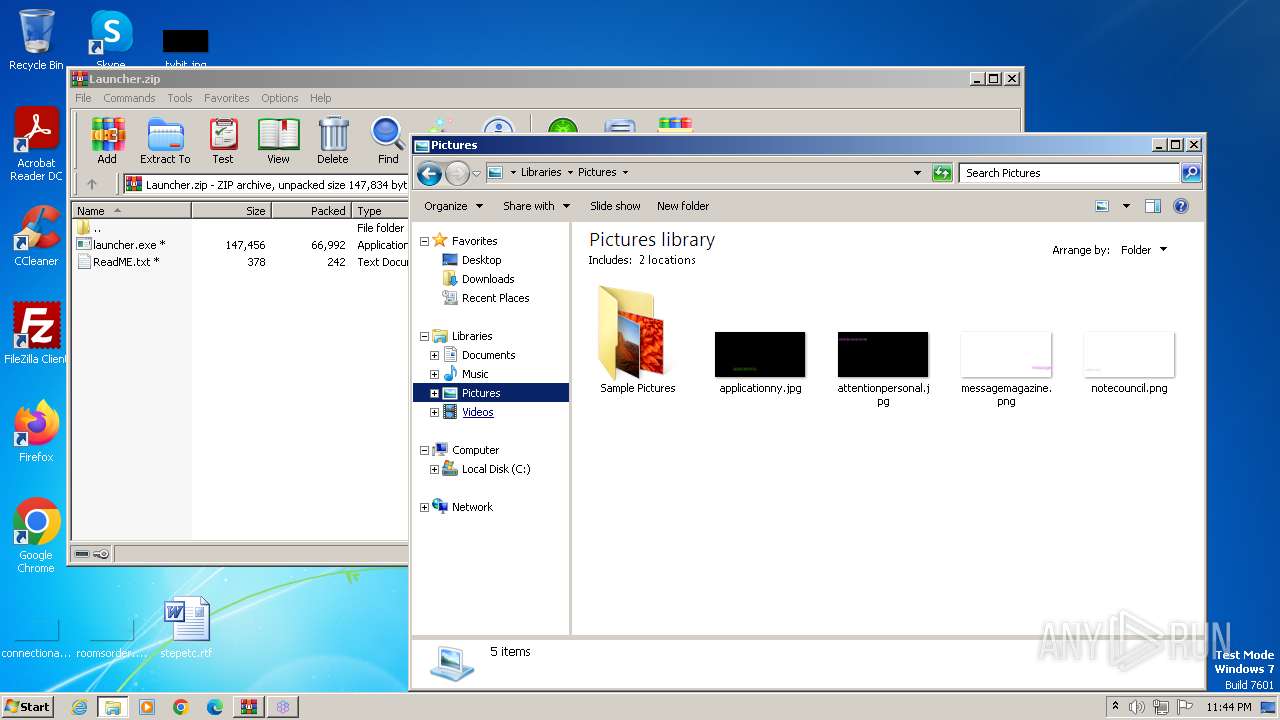This screenshot has width=1280, height=720.
Task: Open address bar history dropdown in Pictures
Action: coord(917,173)
